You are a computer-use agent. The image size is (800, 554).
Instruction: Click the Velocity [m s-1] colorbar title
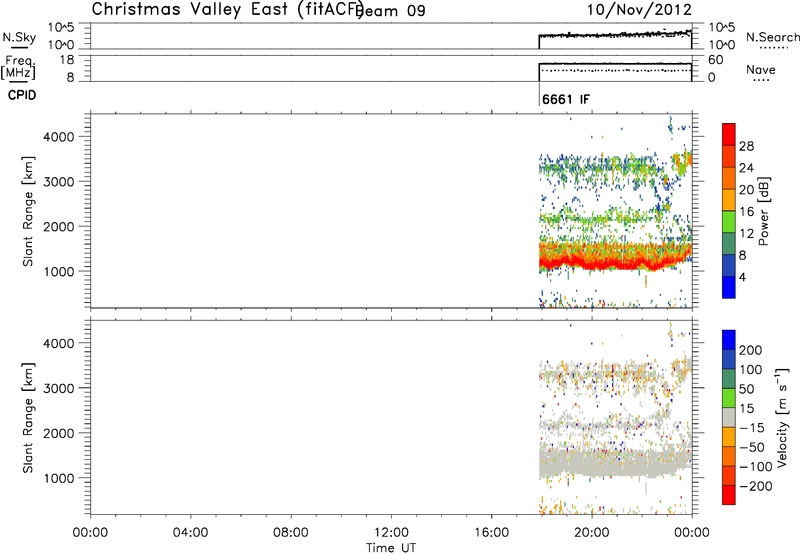[x=782, y=417]
